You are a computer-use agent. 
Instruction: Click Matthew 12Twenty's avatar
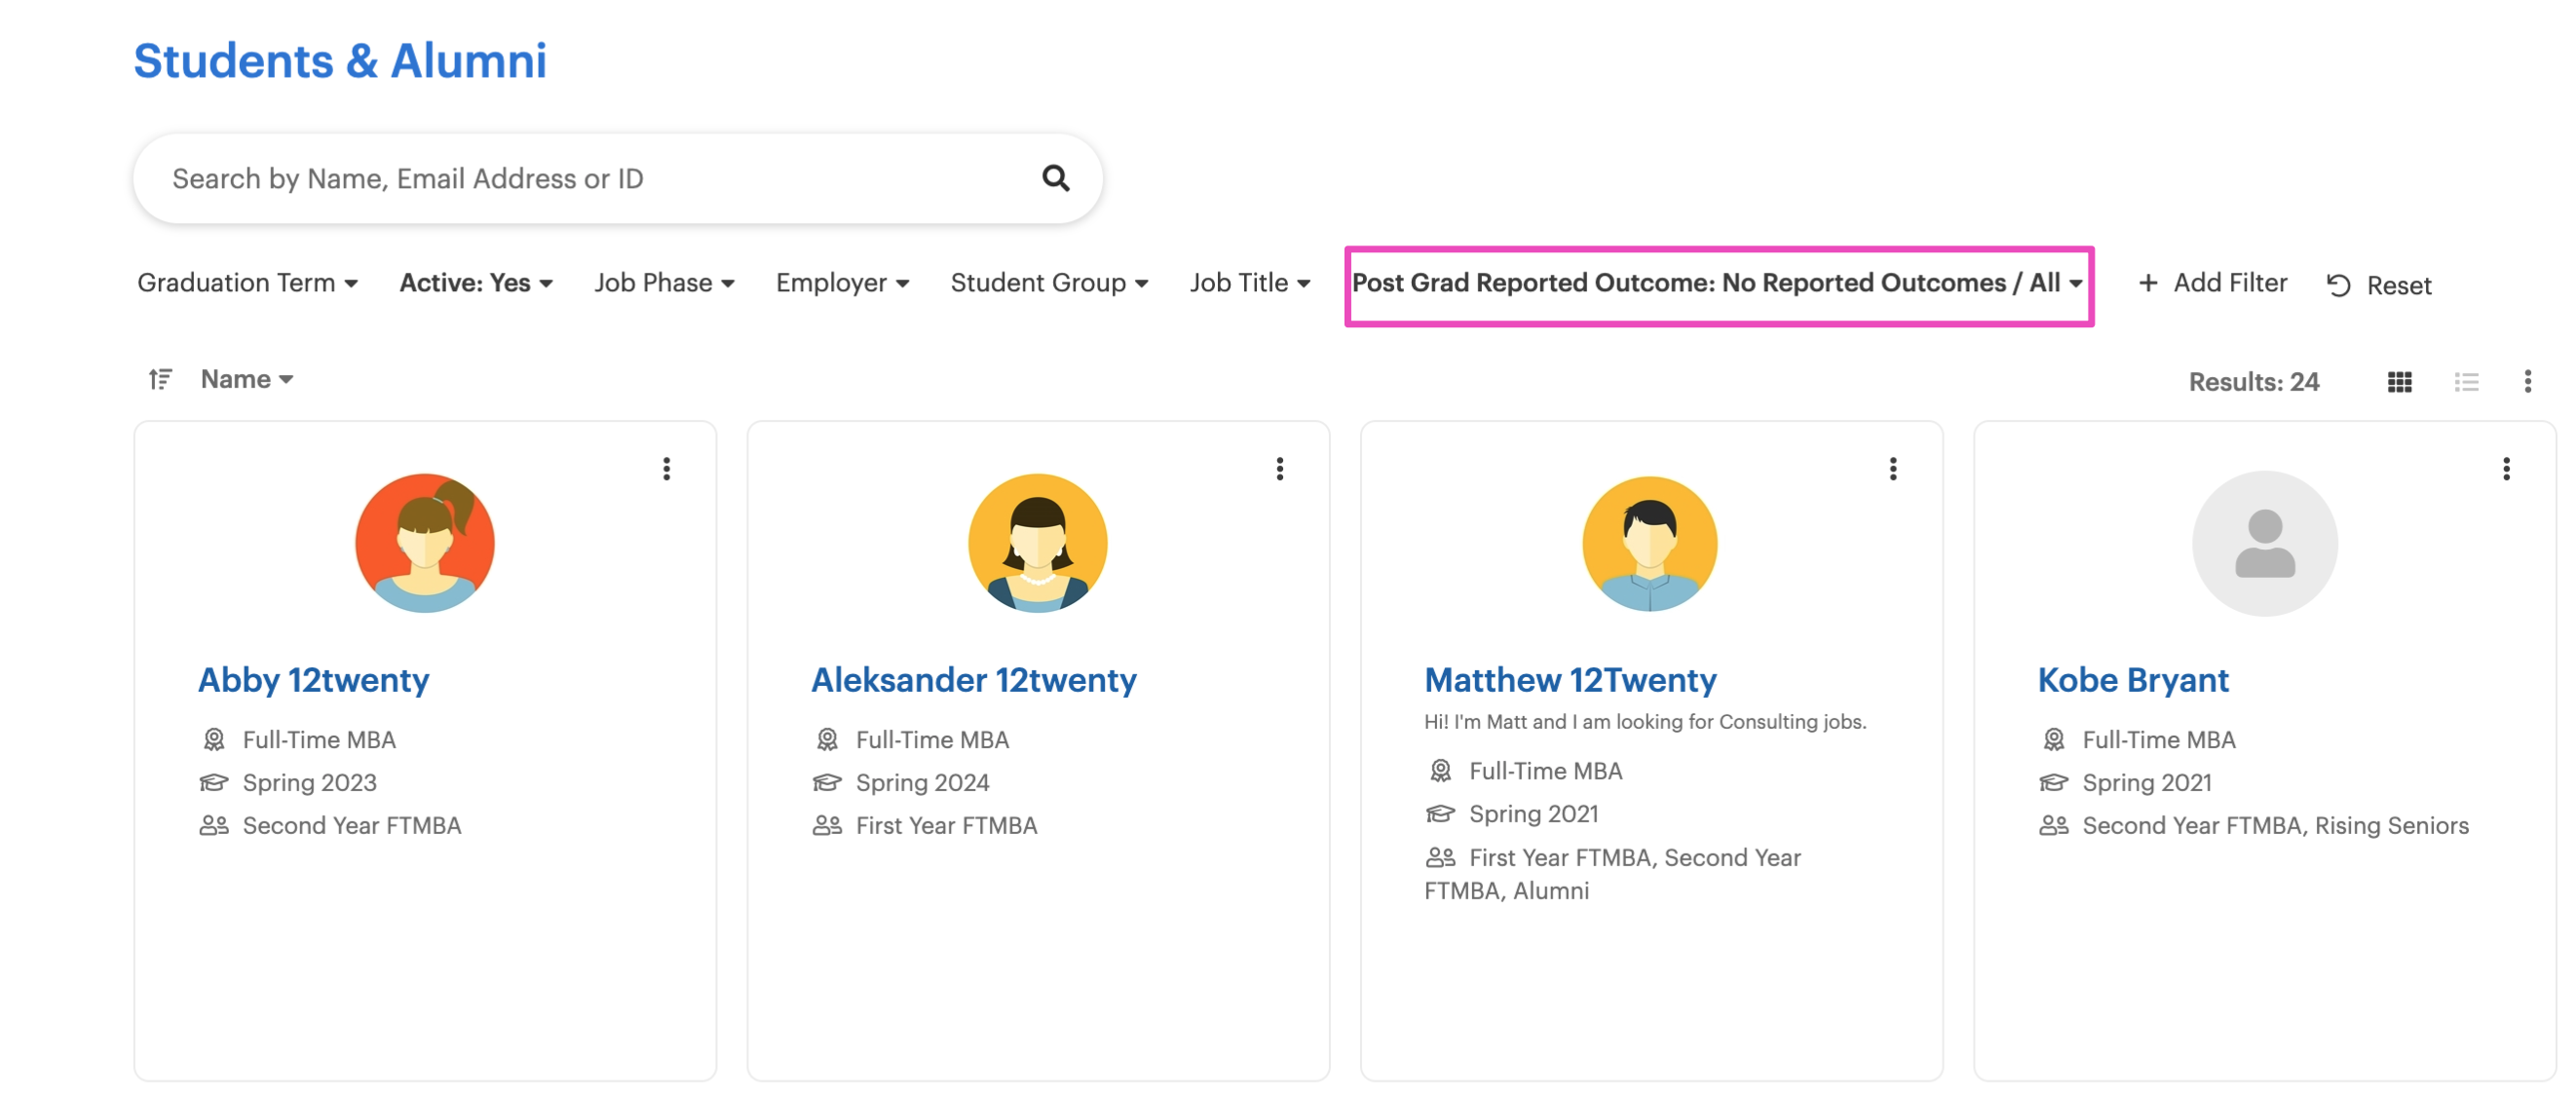1649,543
